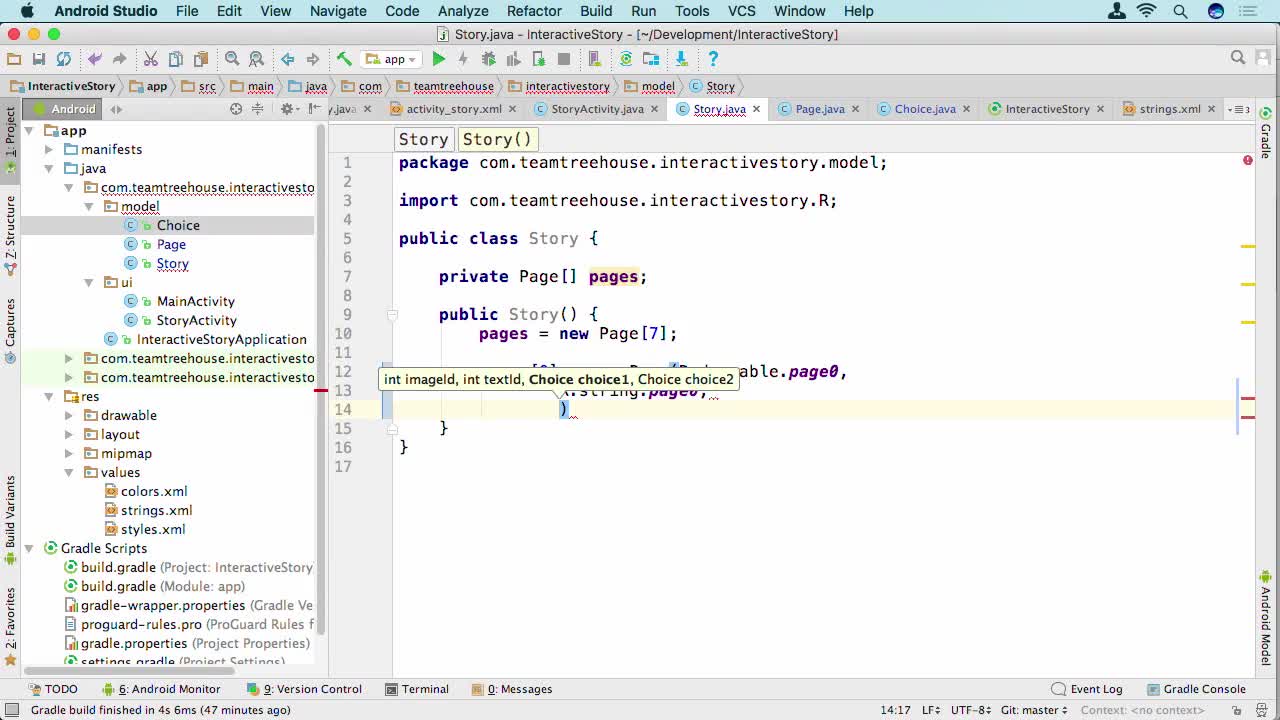Toggle the Event Log tool window
Screen dimensions: 1280x720
[x=1087, y=689]
